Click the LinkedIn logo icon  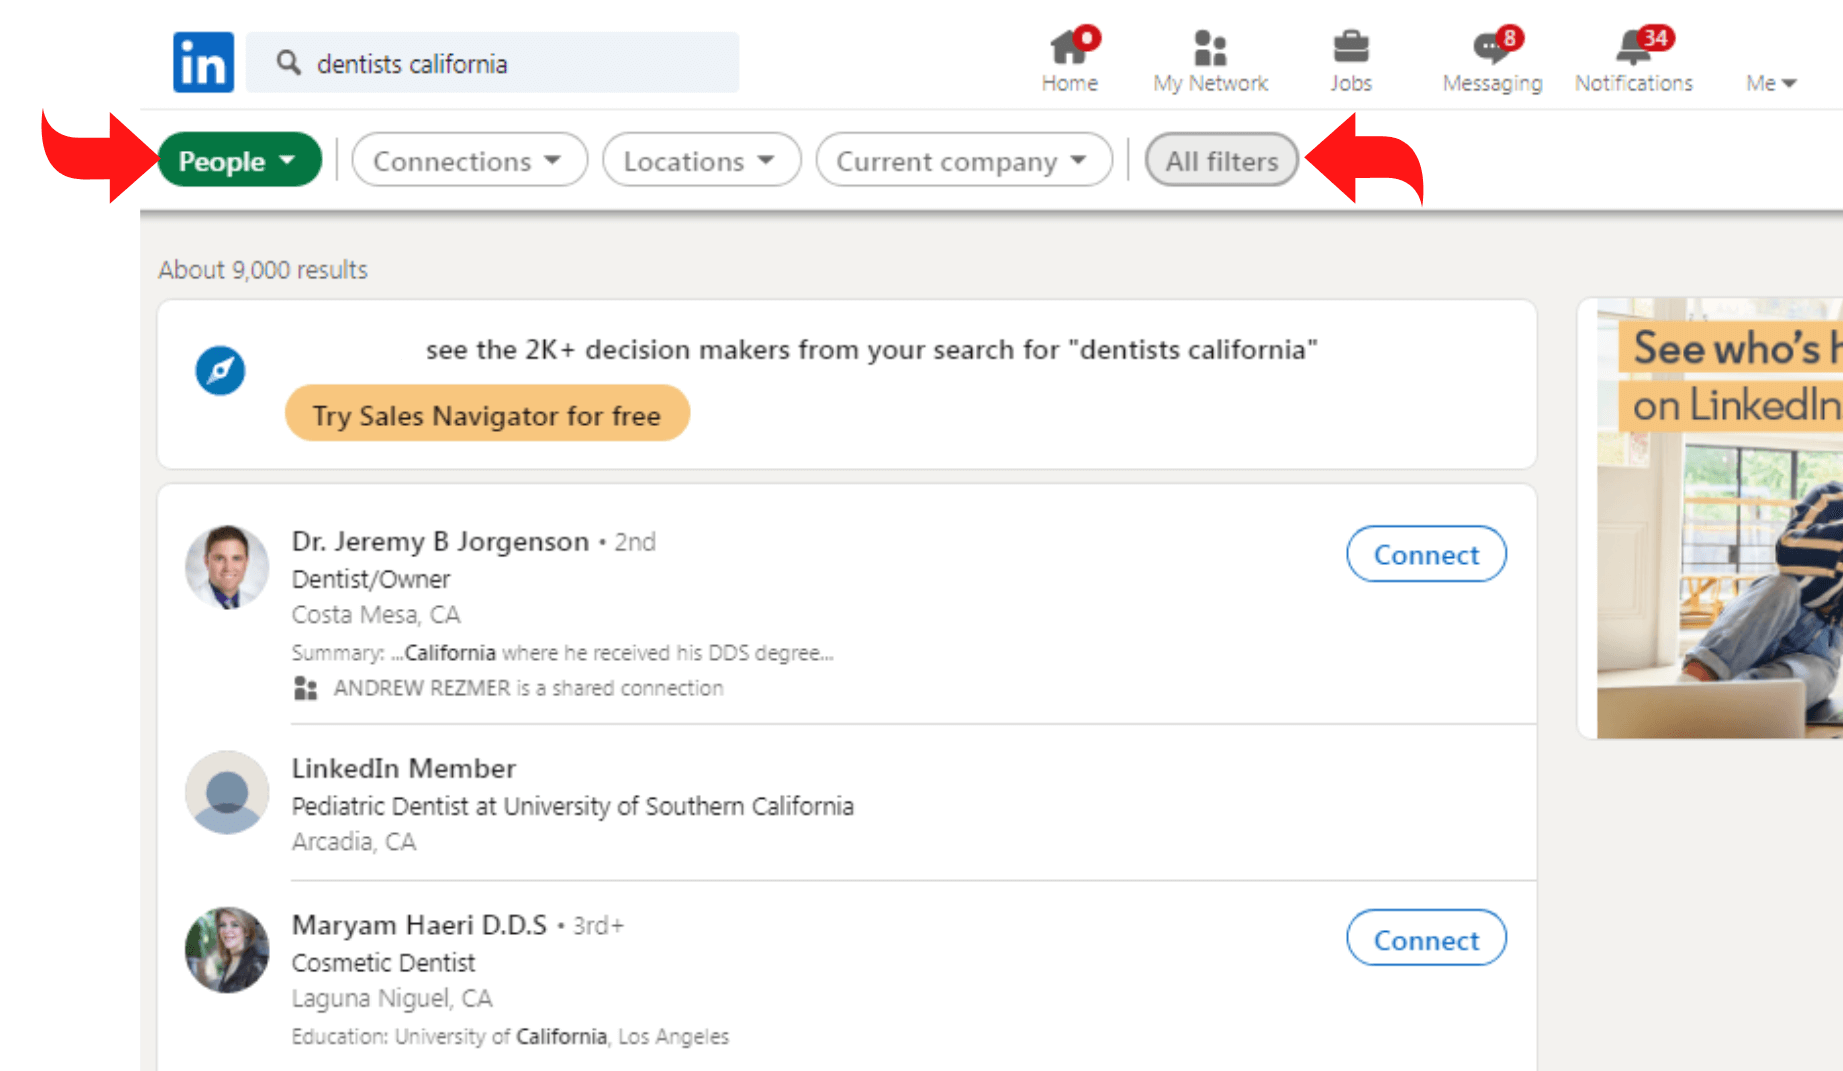pyautogui.click(x=203, y=62)
